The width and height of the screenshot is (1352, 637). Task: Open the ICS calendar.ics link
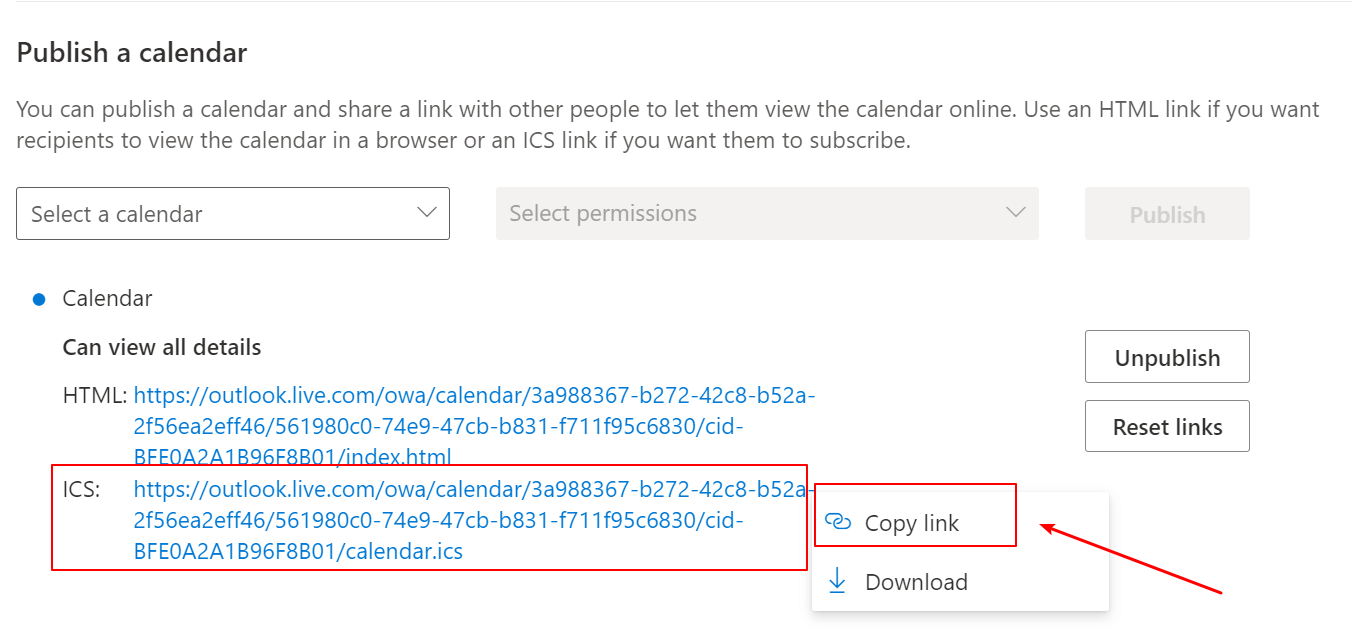[474, 520]
